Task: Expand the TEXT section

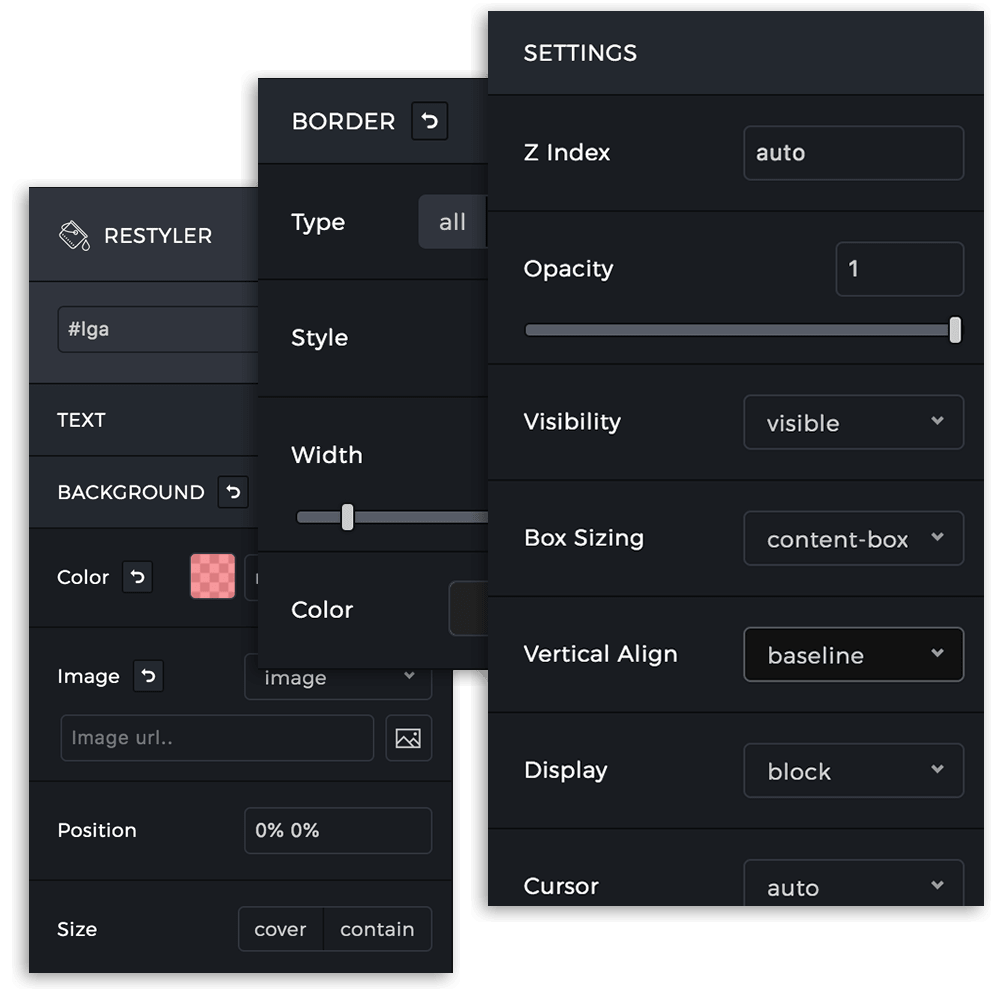Action: (x=82, y=420)
